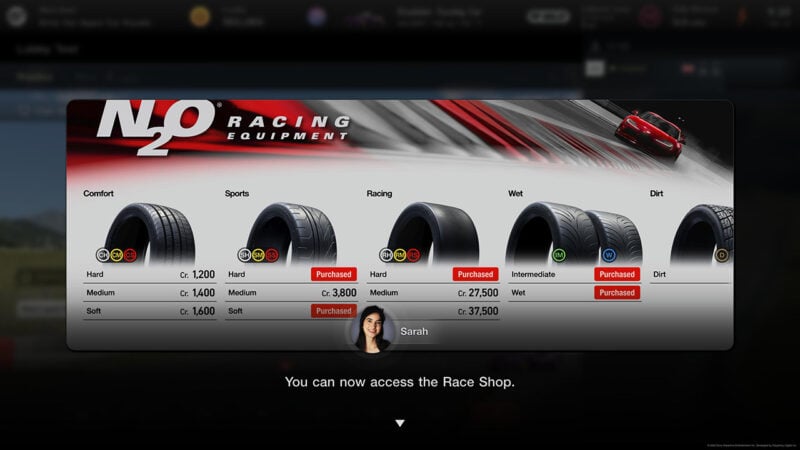The width and height of the screenshot is (800, 450).
Task: Click the Sports category heading
Action: 237,193
